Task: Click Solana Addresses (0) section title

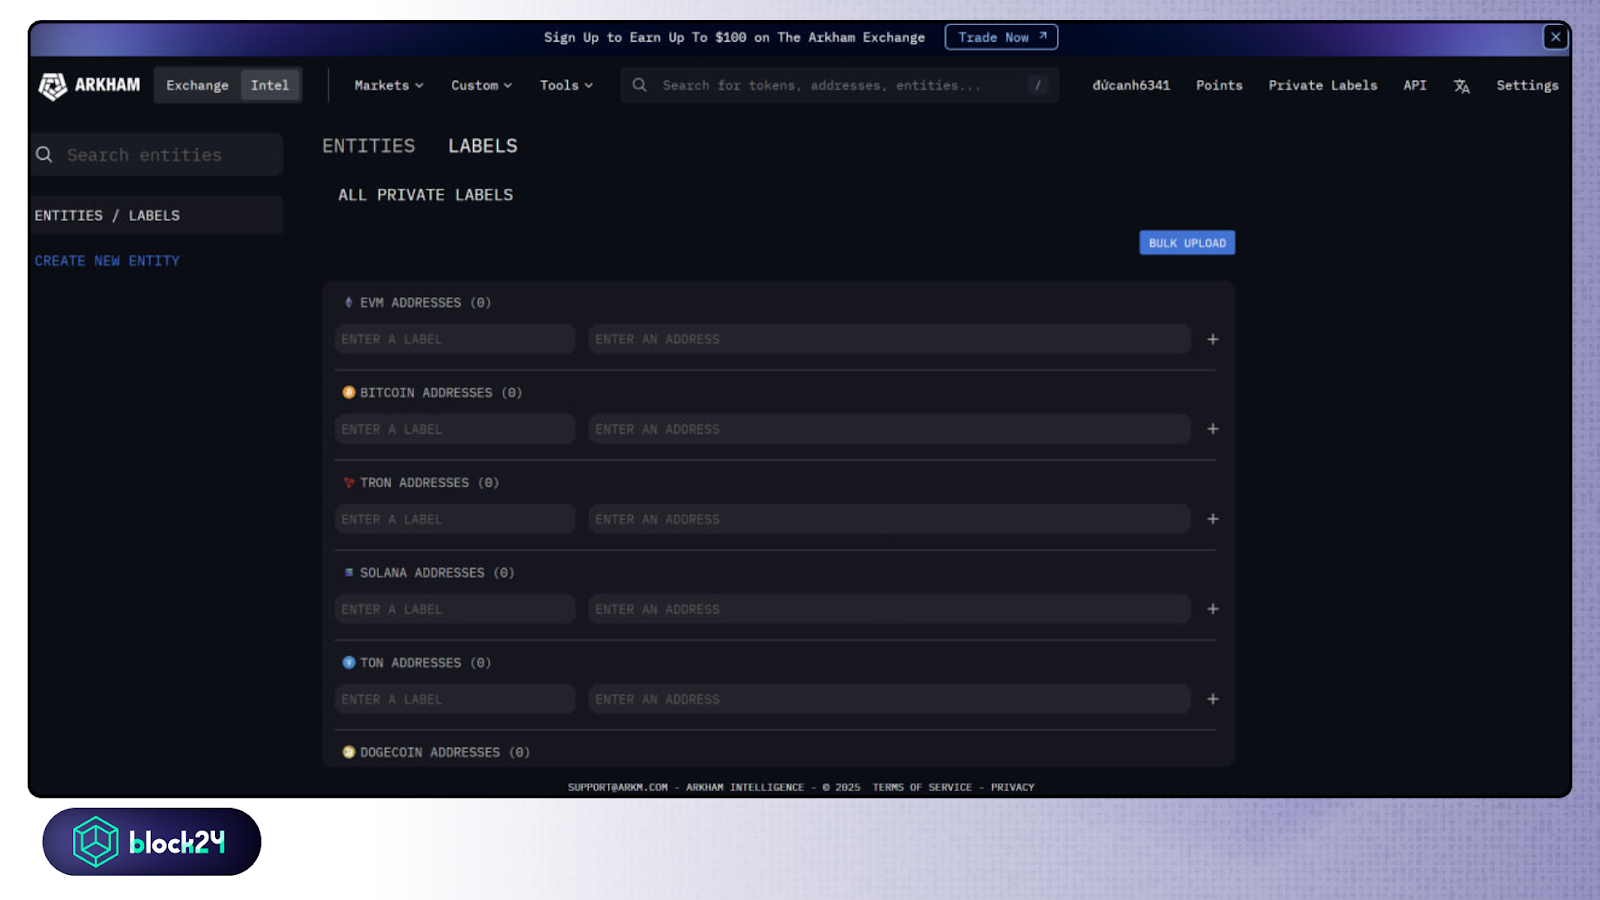Action: [x=437, y=572]
